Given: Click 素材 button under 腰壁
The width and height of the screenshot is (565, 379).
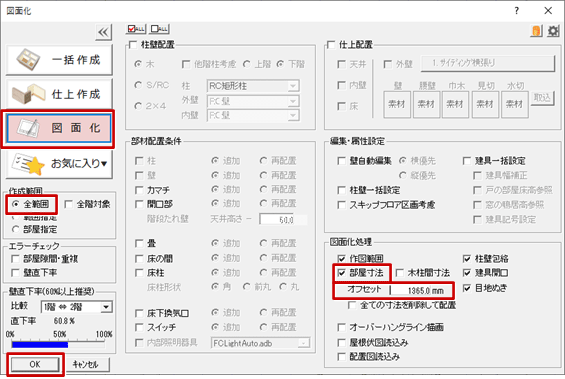Looking at the screenshot, I should click(x=426, y=104).
